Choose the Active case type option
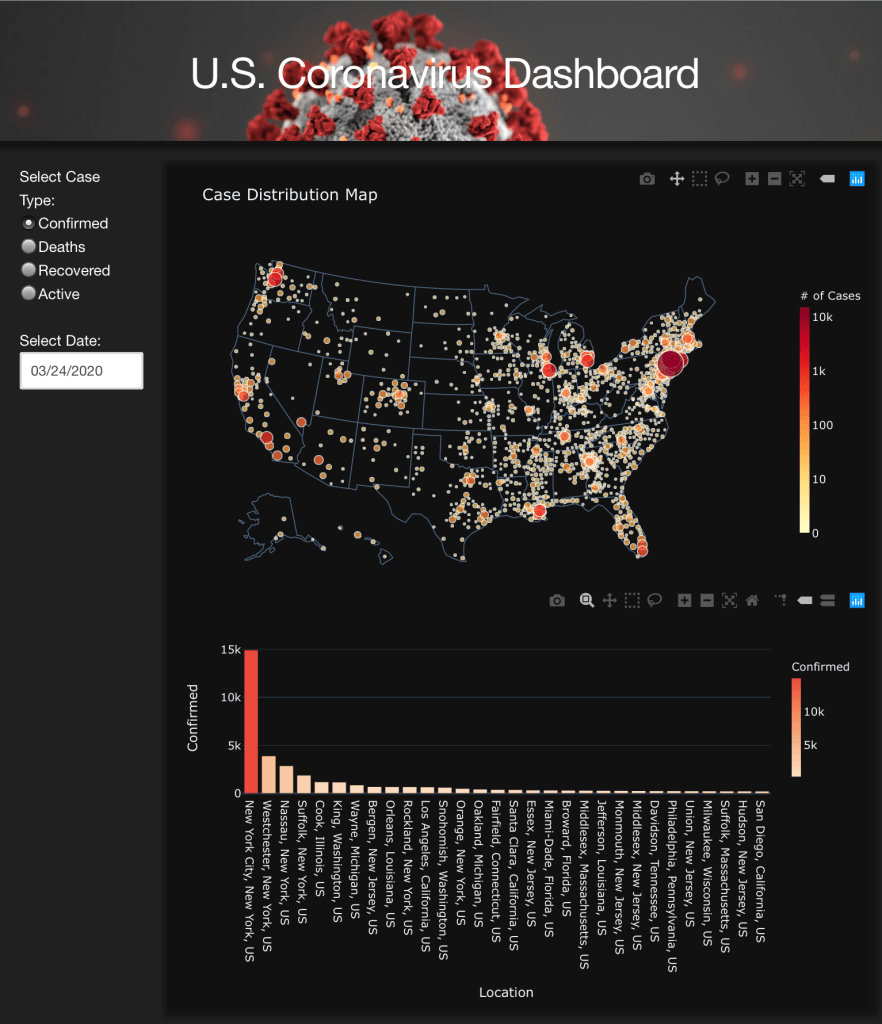This screenshot has height=1024, width=882. pyautogui.click(x=29, y=294)
